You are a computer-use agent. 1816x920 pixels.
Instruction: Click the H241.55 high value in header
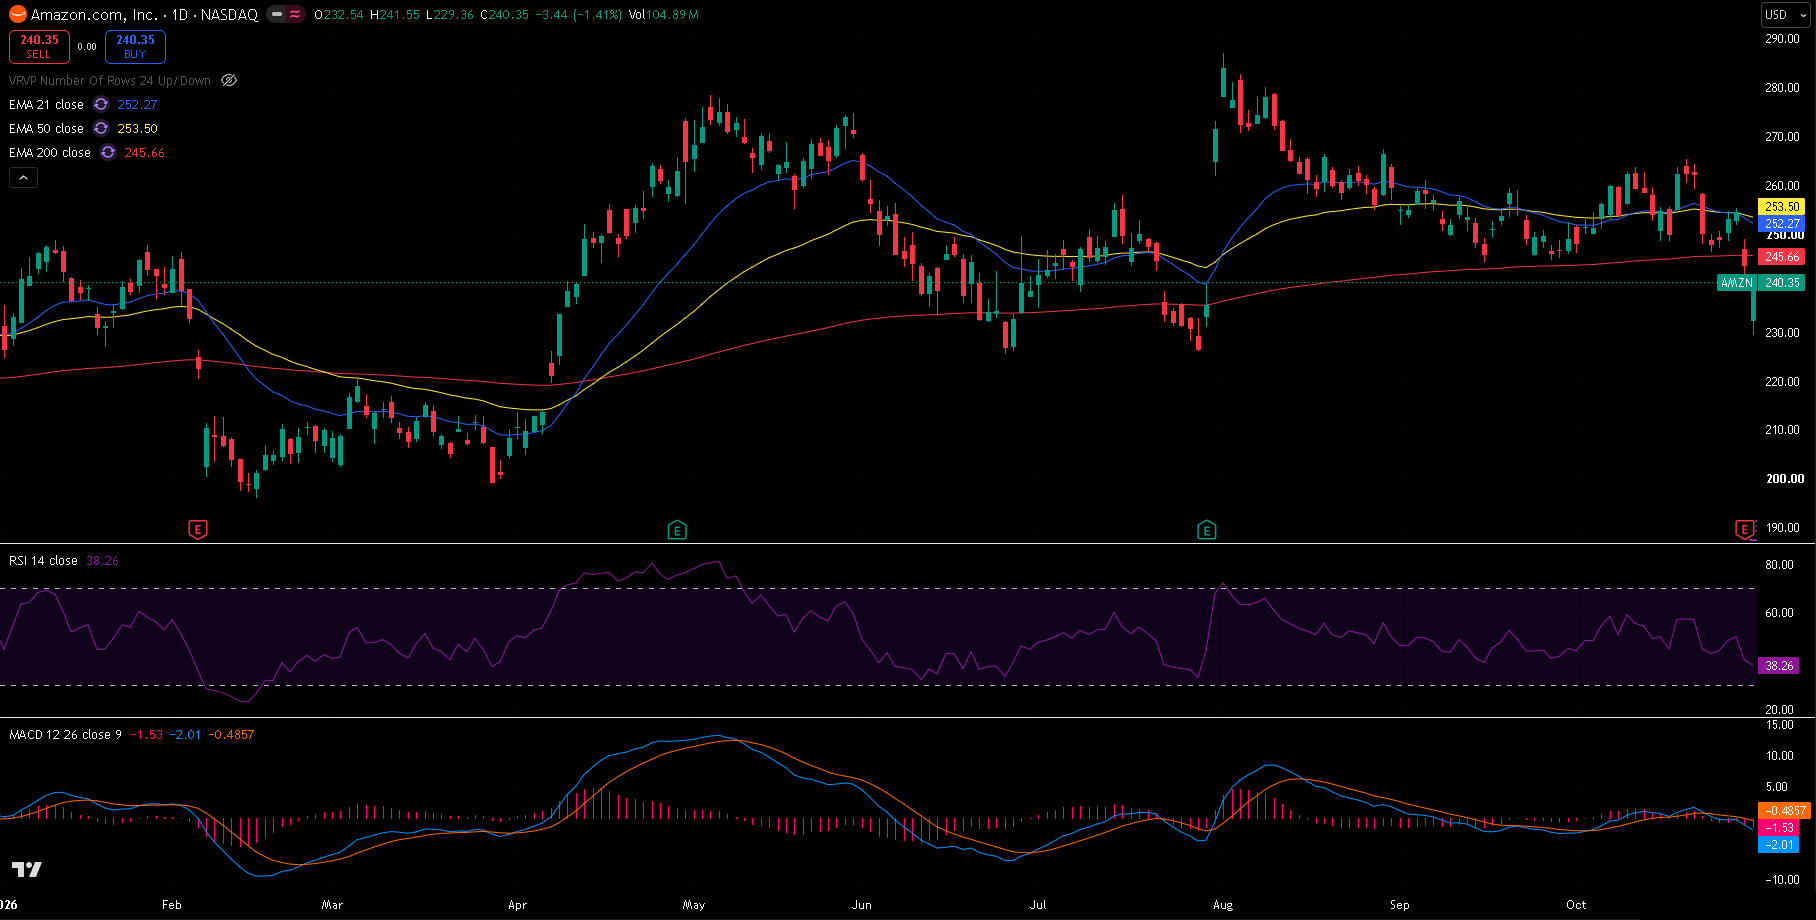point(394,15)
